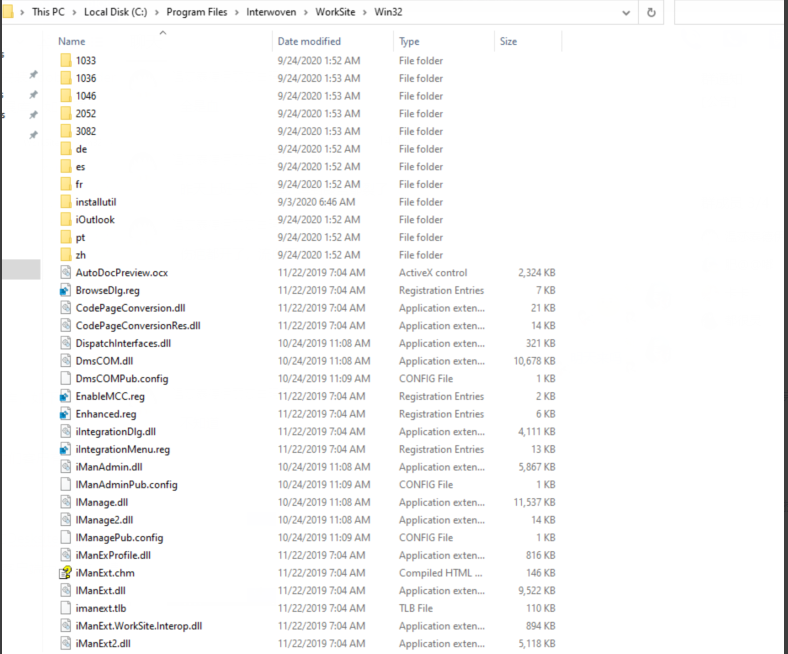Sort by Size column header
This screenshot has width=788, height=654.
[x=508, y=41]
